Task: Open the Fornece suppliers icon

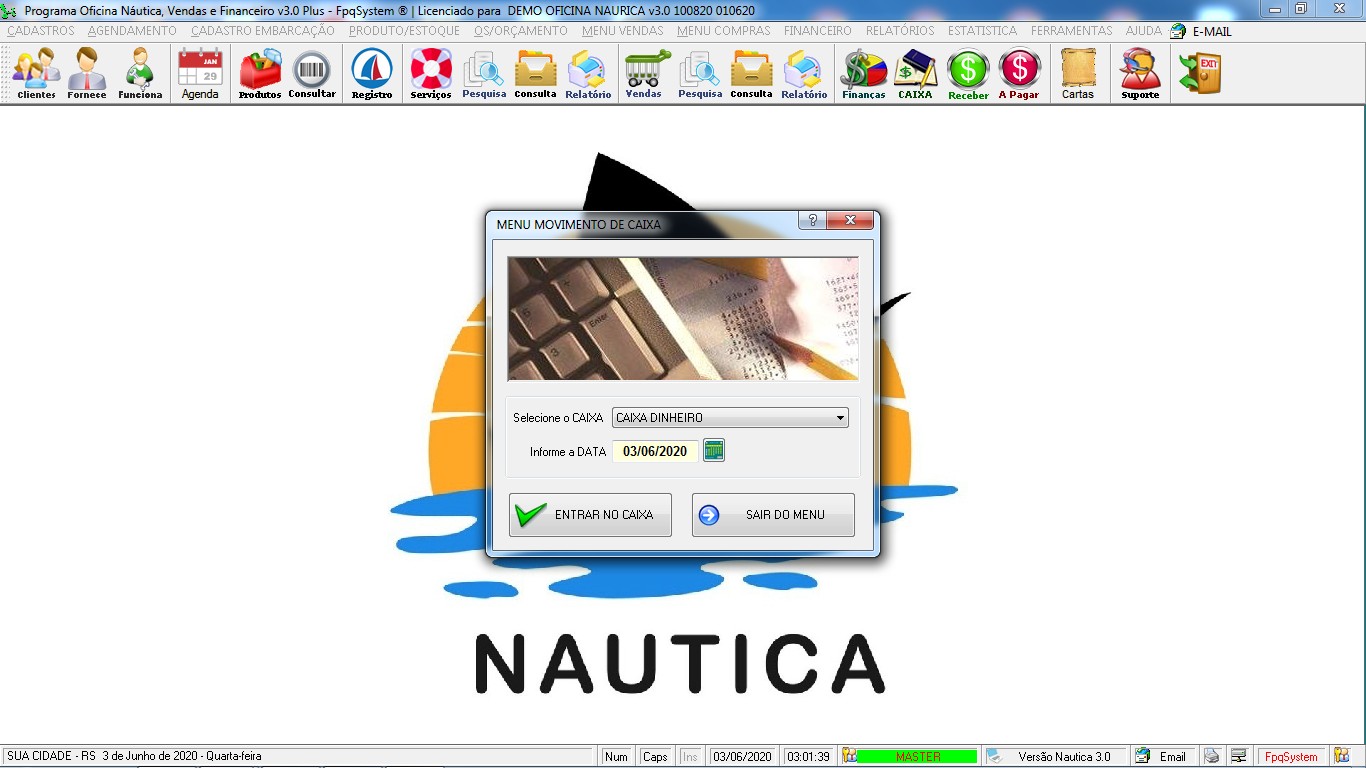Action: coord(87,74)
